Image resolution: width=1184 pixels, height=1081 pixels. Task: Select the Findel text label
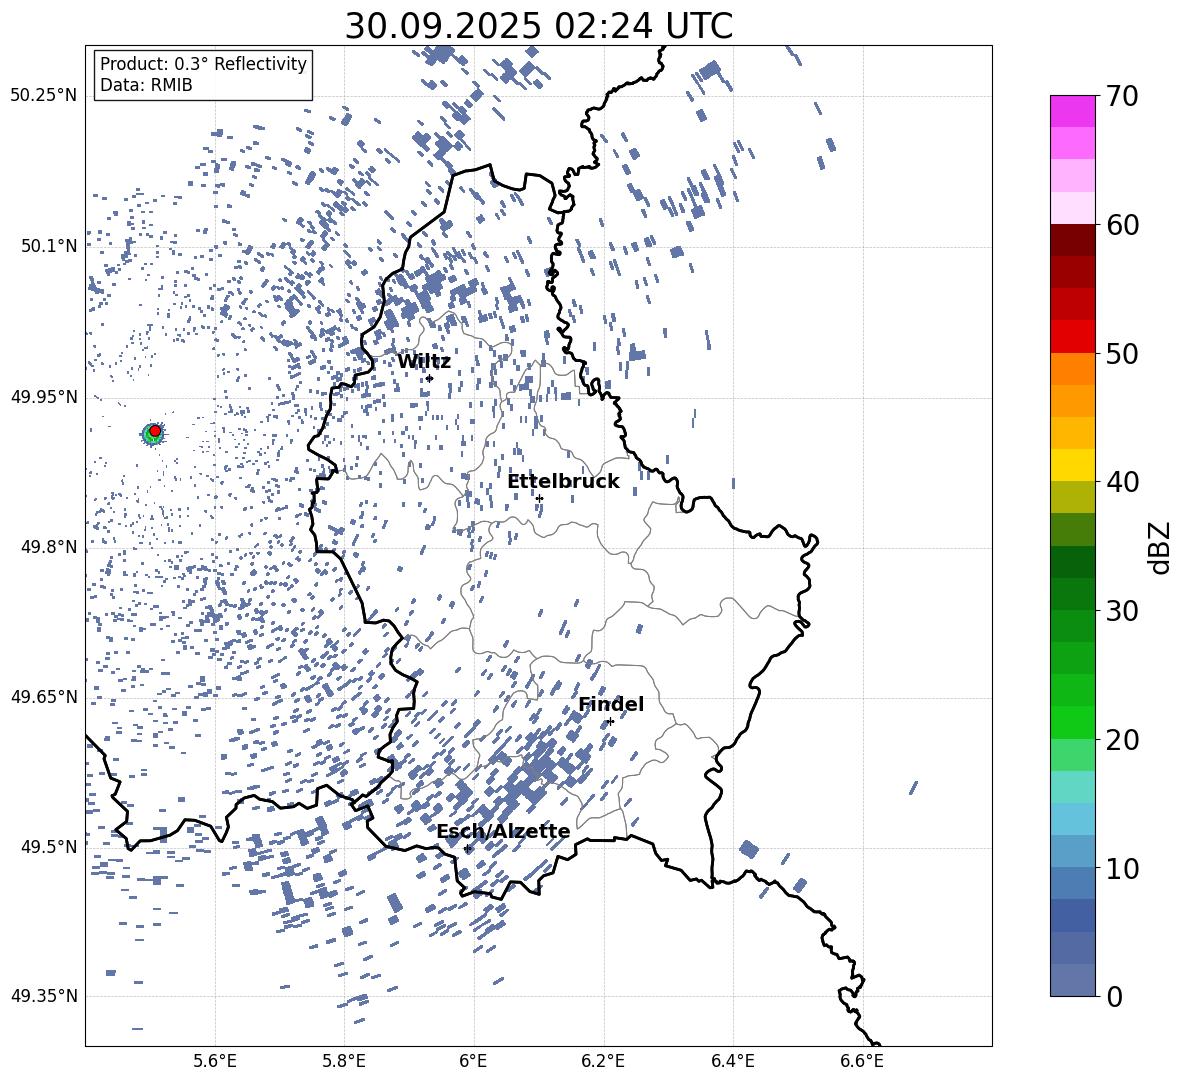611,705
